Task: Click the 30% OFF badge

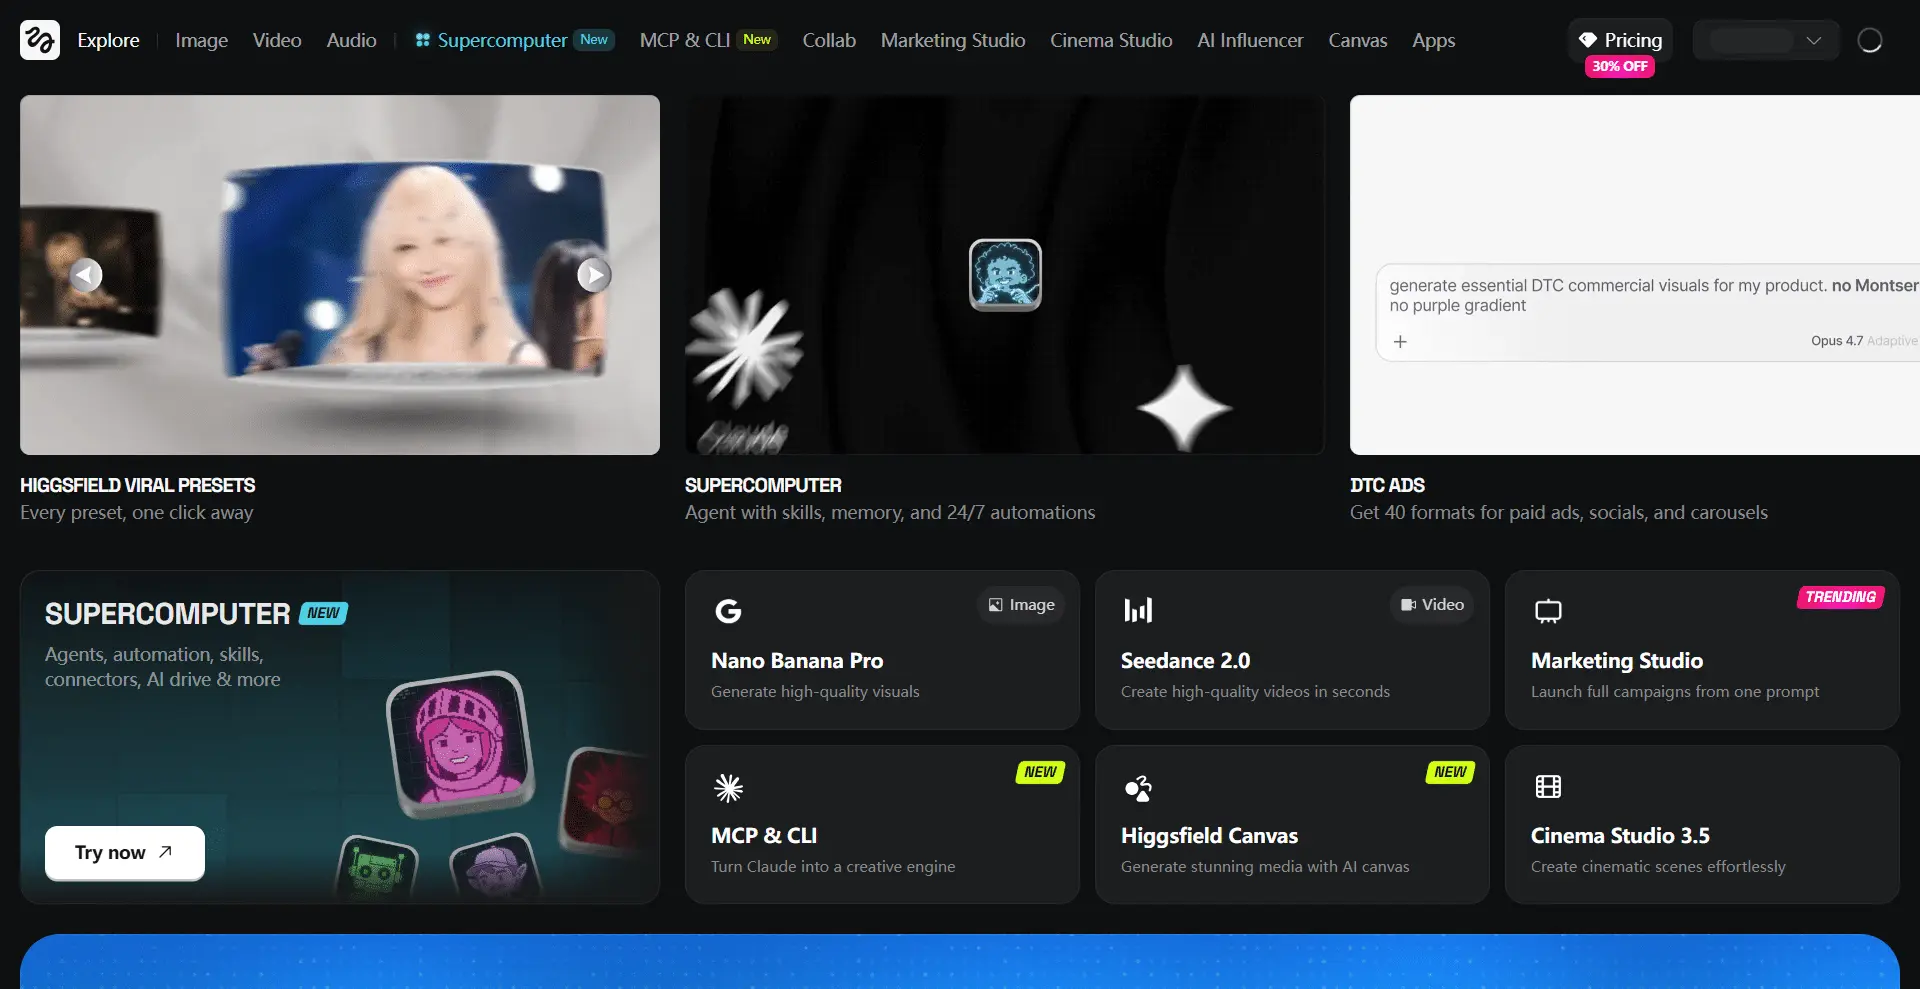Action: coord(1620,66)
